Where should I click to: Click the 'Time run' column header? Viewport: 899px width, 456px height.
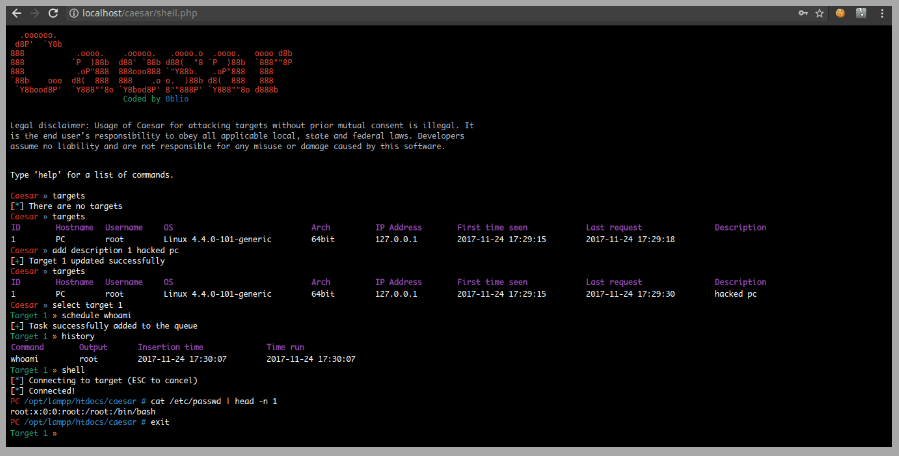[287, 346]
